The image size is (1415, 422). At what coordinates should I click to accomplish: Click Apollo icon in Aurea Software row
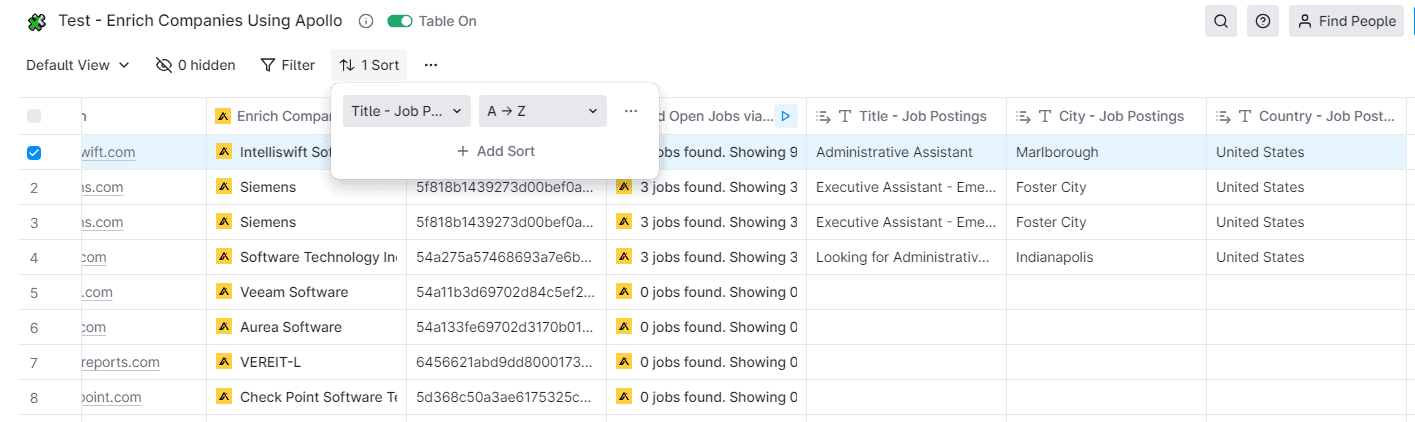224,327
